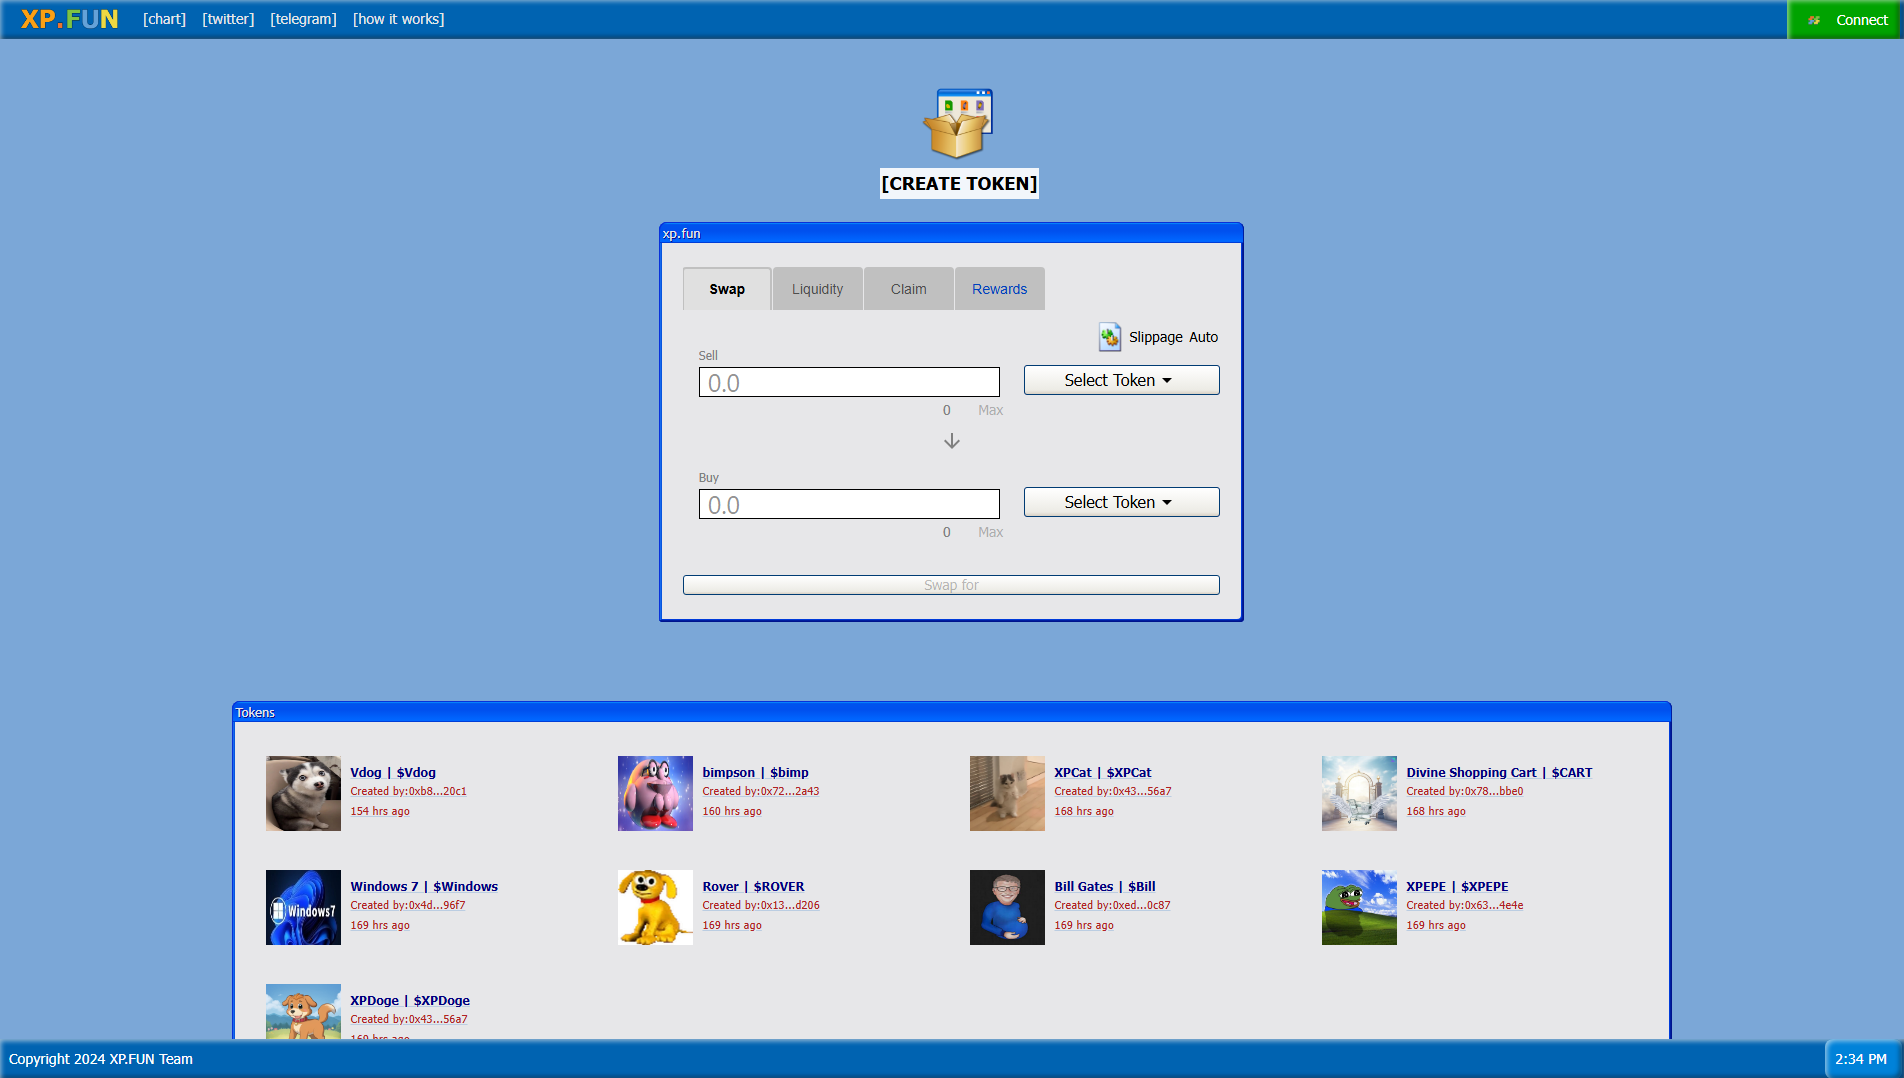Viewport: 1904px width, 1078px height.
Task: Open the Bill Gates | $Bill link
Action: (1105, 886)
